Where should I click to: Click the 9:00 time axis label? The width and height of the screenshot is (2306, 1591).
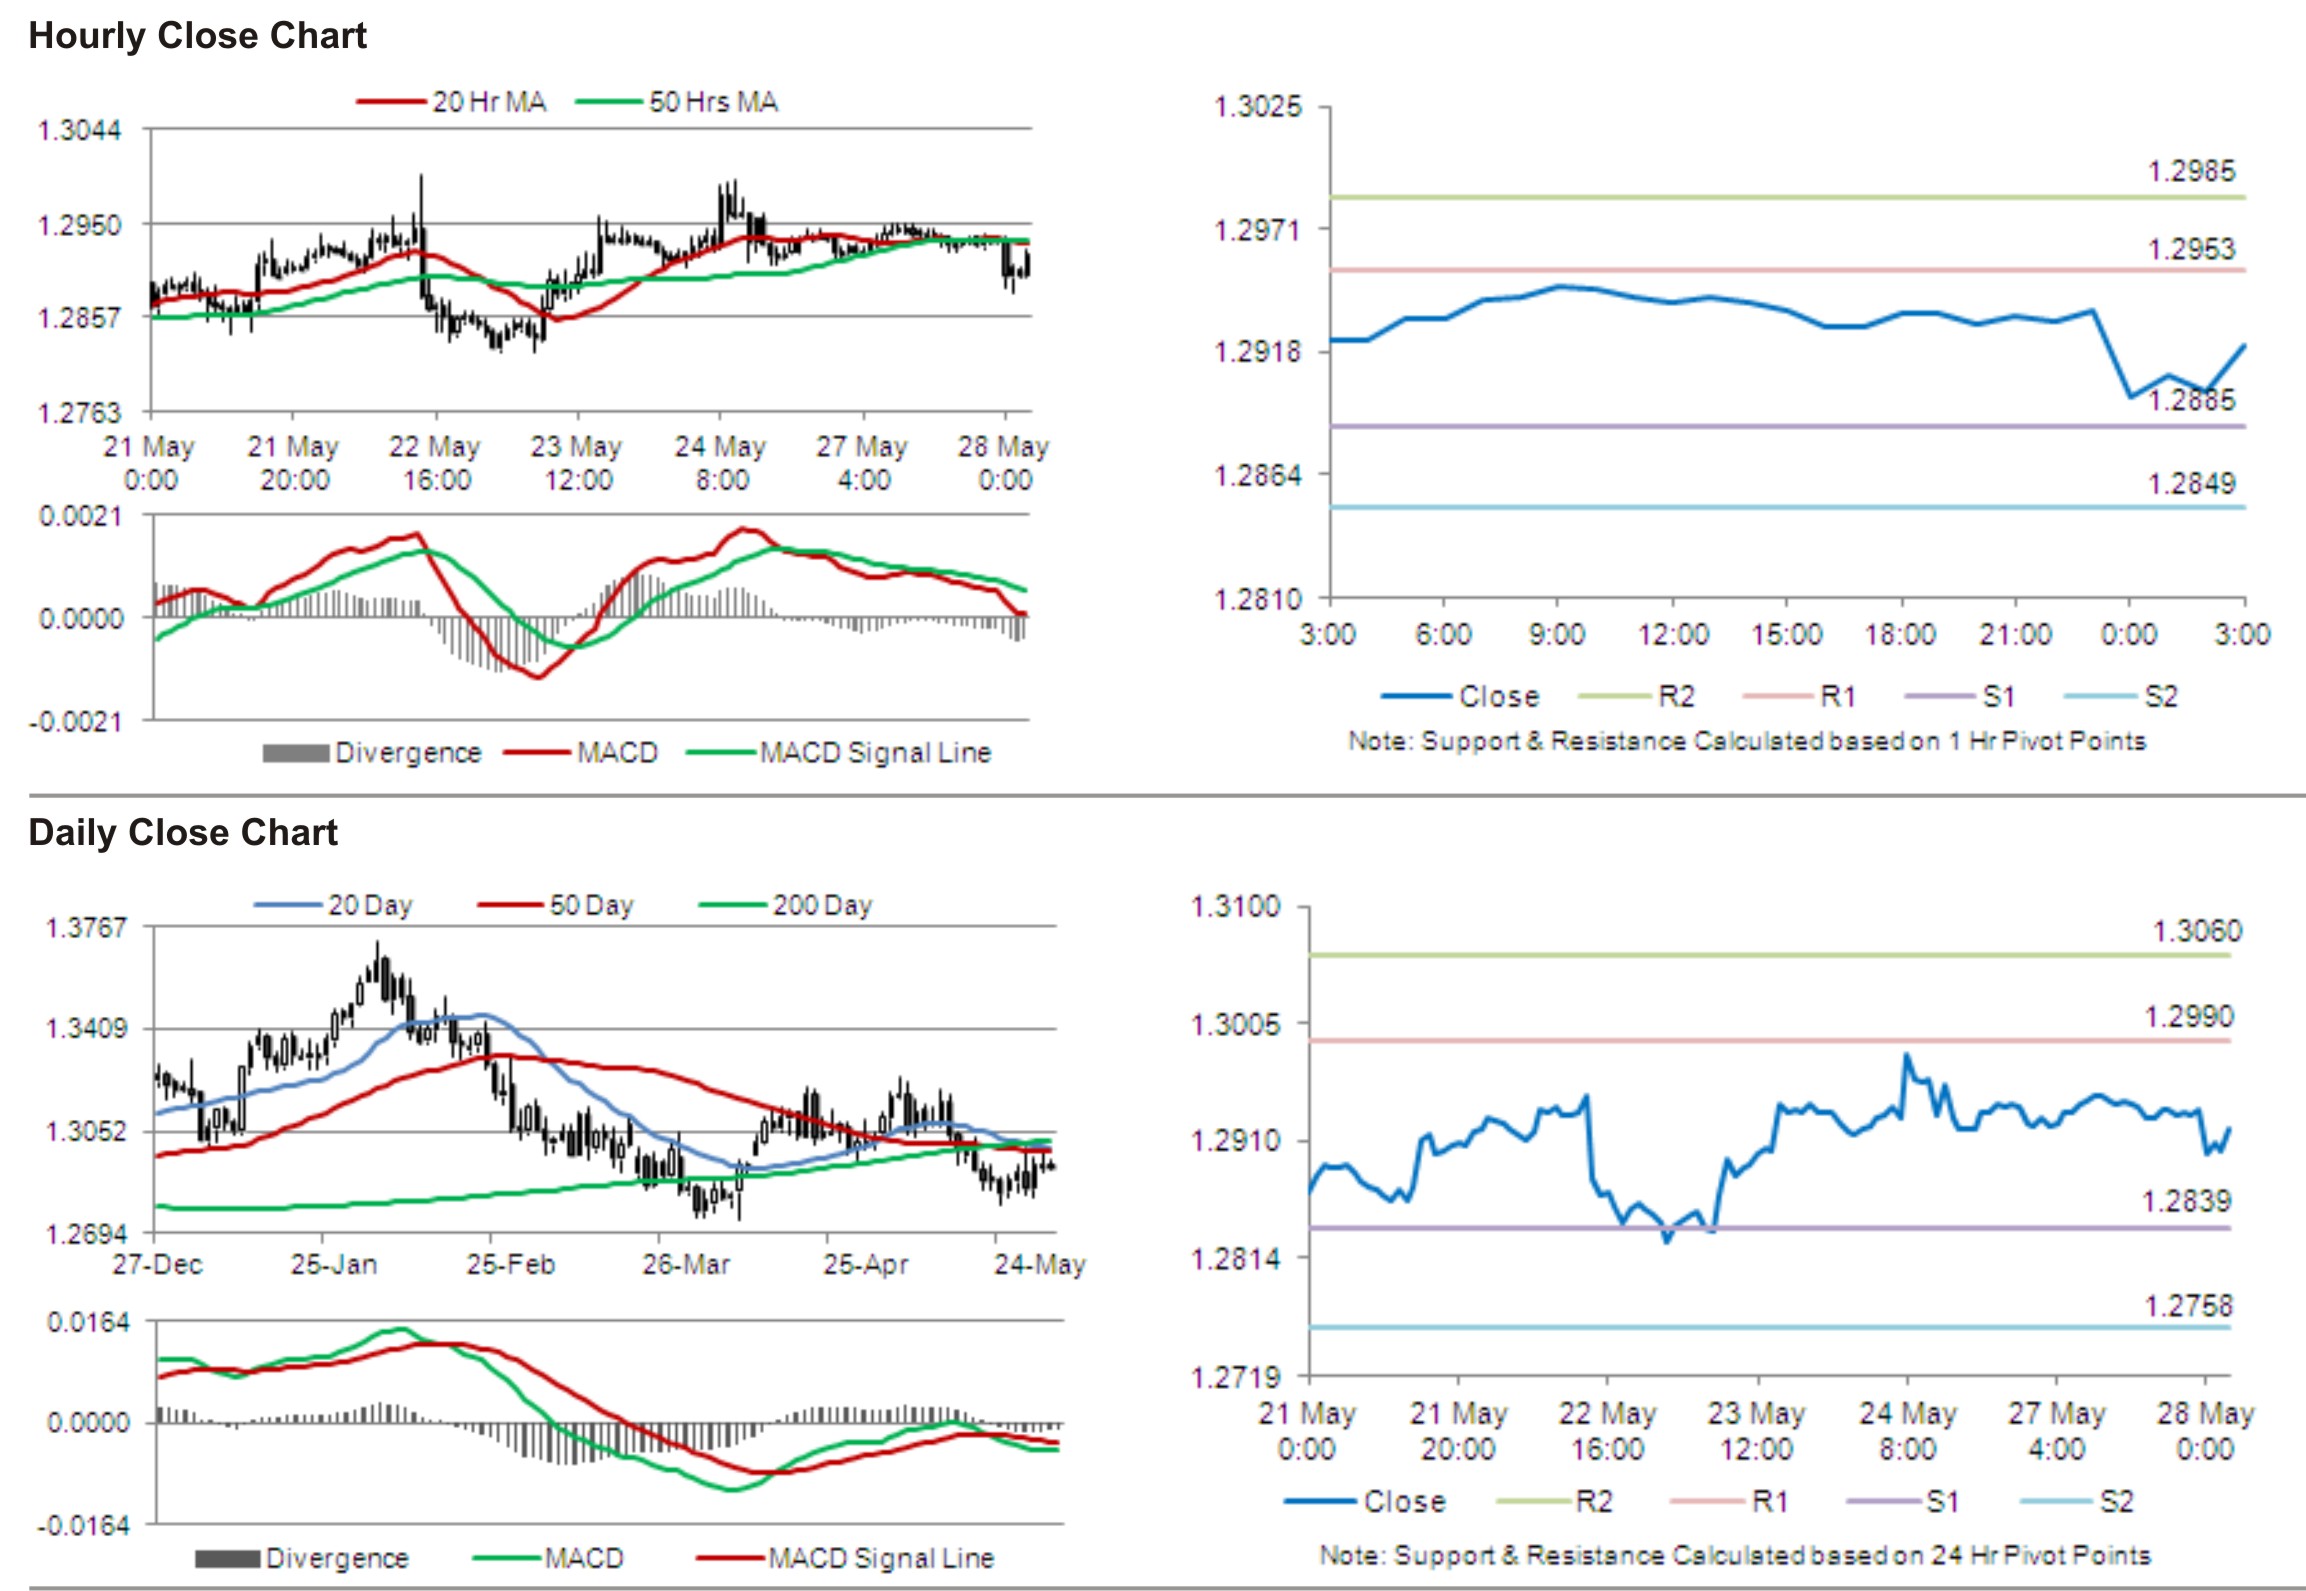click(x=1557, y=634)
